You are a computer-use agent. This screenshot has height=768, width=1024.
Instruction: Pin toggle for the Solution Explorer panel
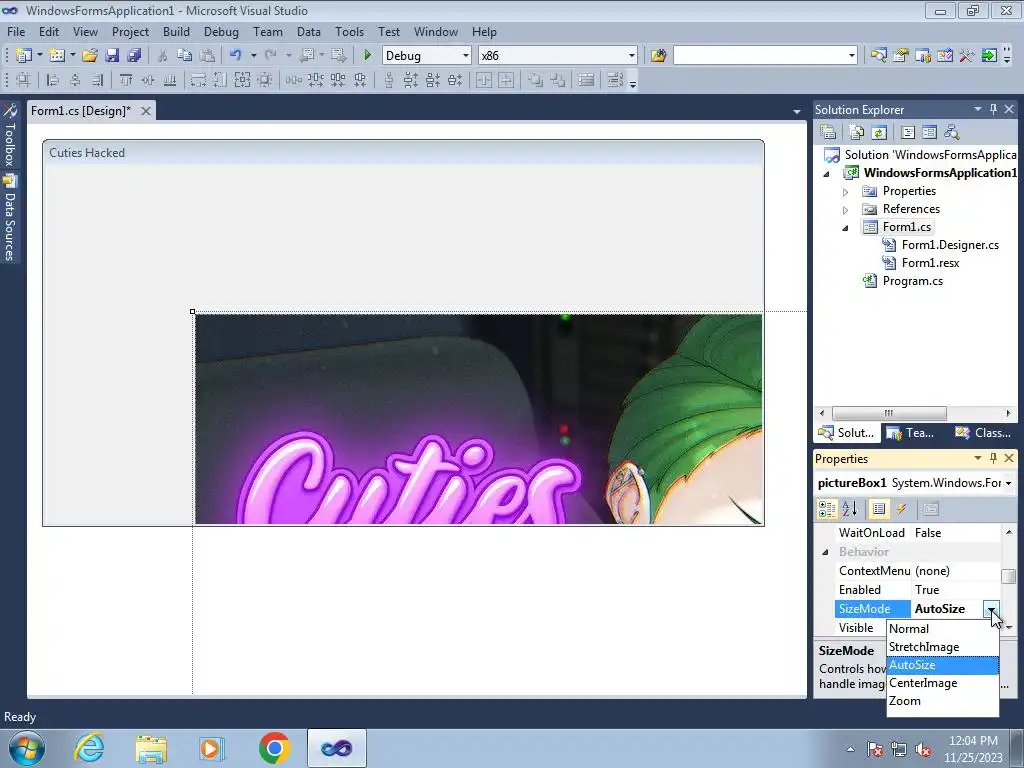pos(993,109)
